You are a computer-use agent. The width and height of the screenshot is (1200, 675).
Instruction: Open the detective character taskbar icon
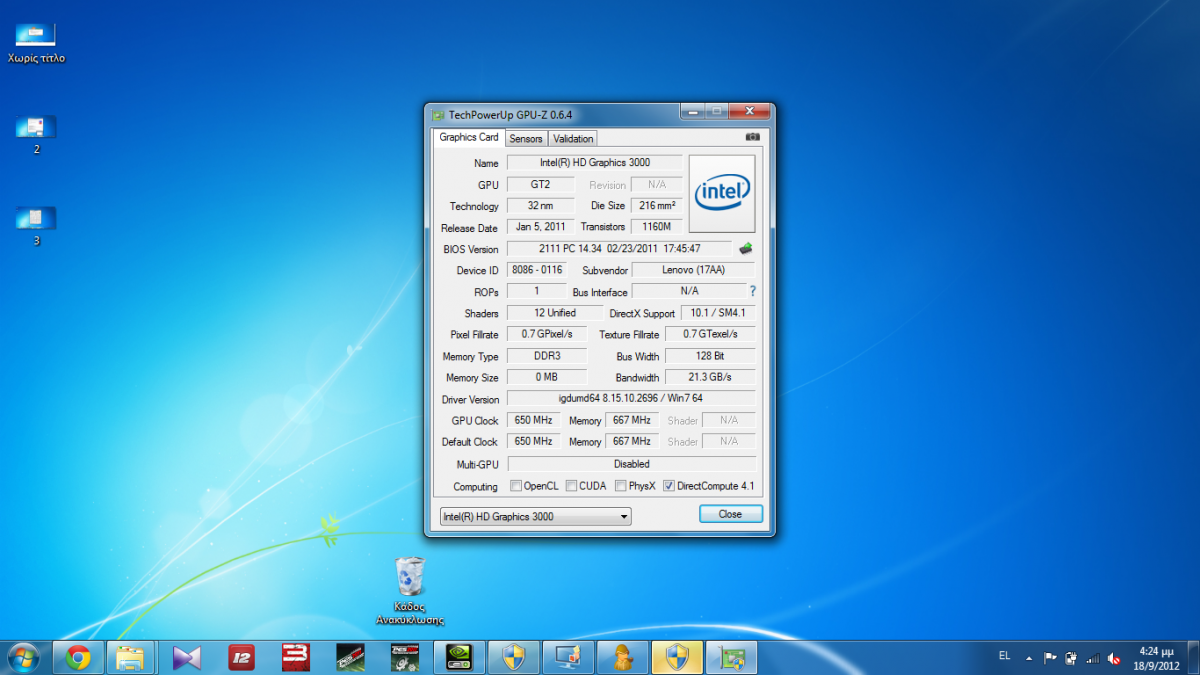click(622, 657)
